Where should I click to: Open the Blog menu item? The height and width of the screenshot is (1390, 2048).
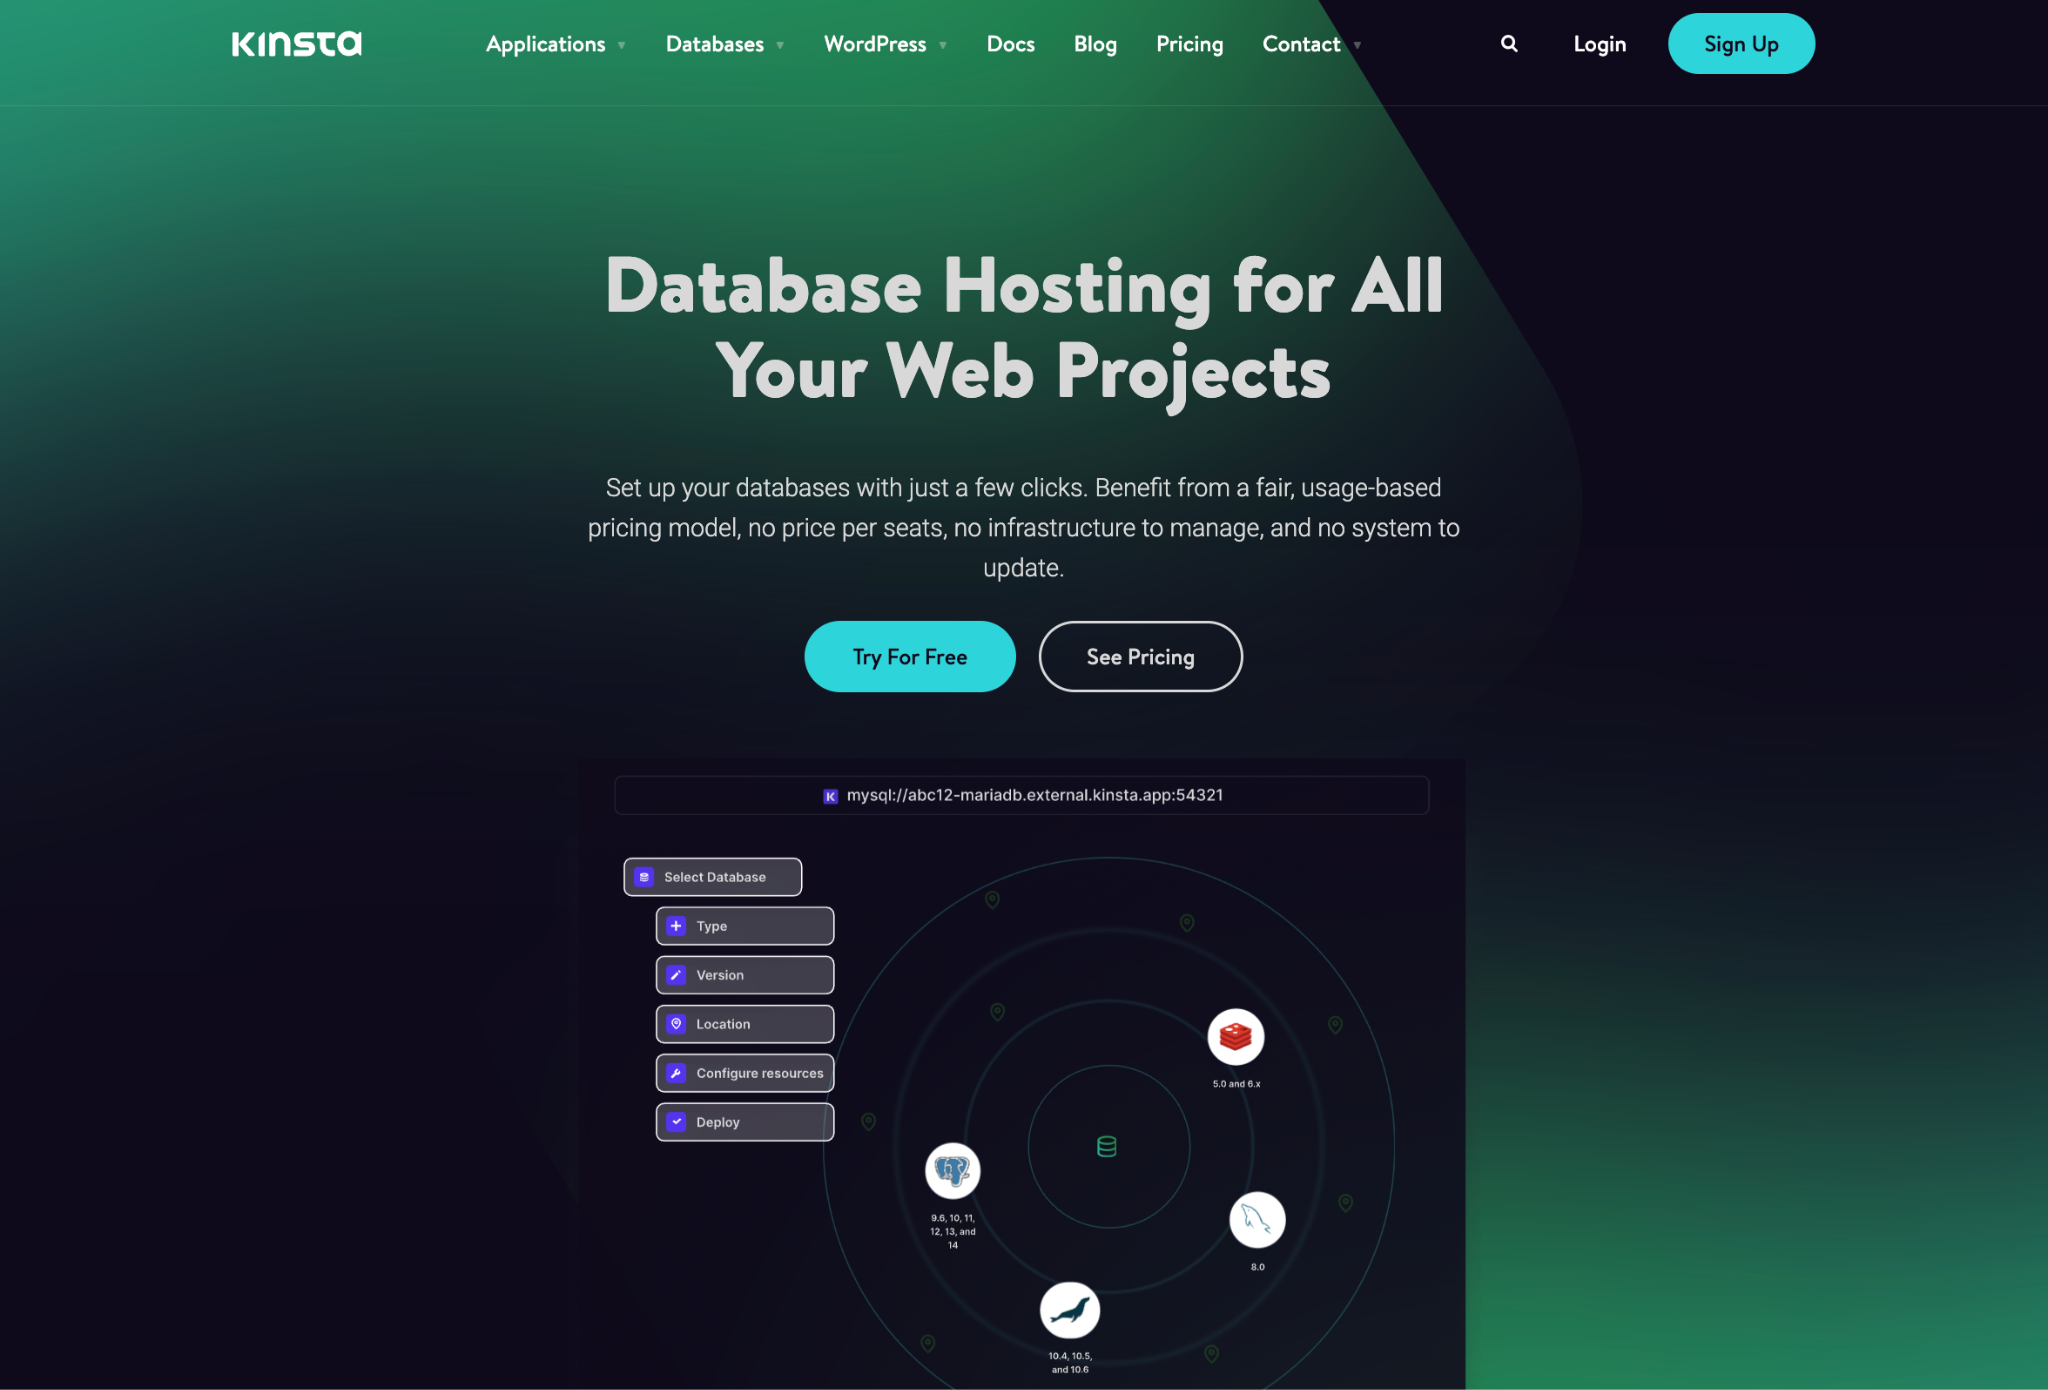(x=1095, y=43)
